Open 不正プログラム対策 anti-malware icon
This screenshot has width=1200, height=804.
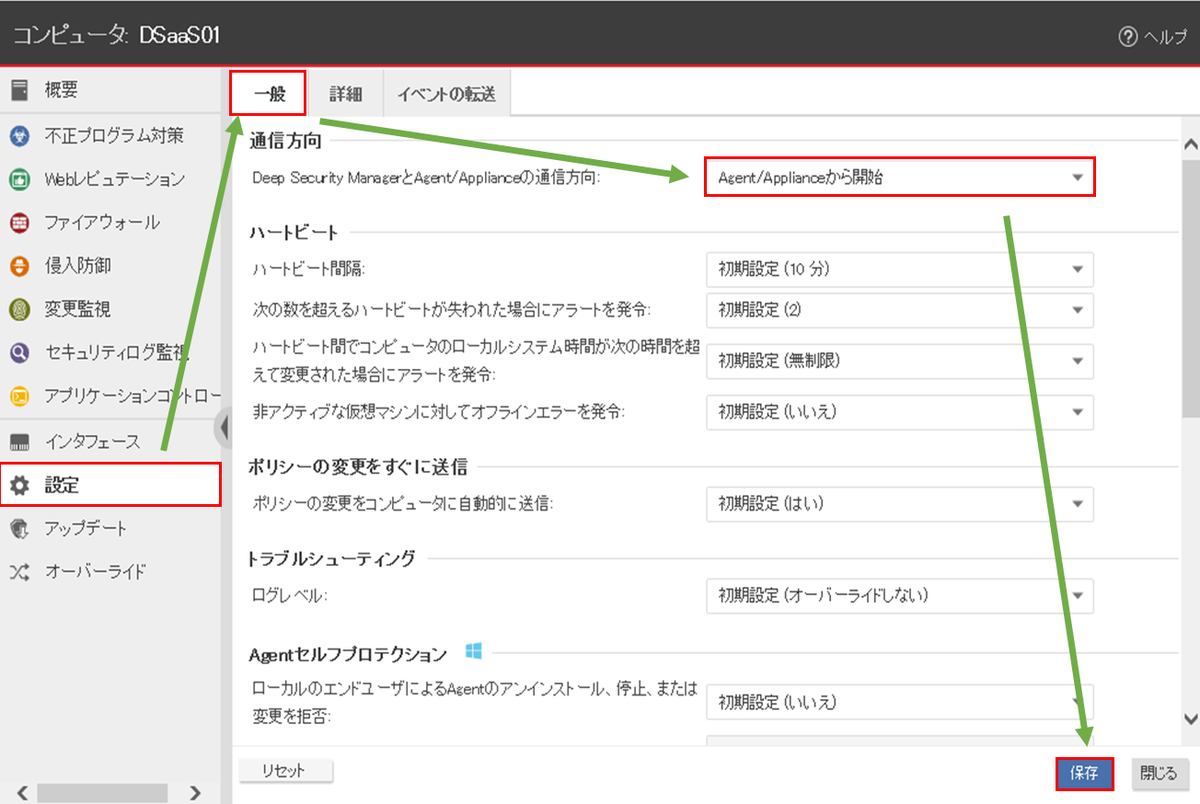19,135
